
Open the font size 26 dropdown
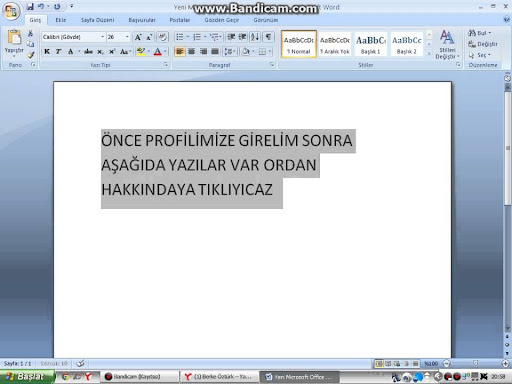[127, 37]
